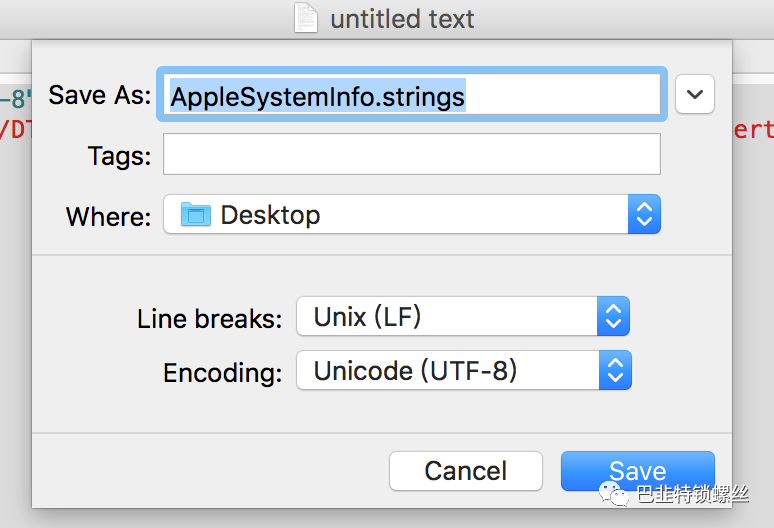This screenshot has height=528, width=774.
Task: Click the Desktop folder icon
Action: click(x=195, y=214)
